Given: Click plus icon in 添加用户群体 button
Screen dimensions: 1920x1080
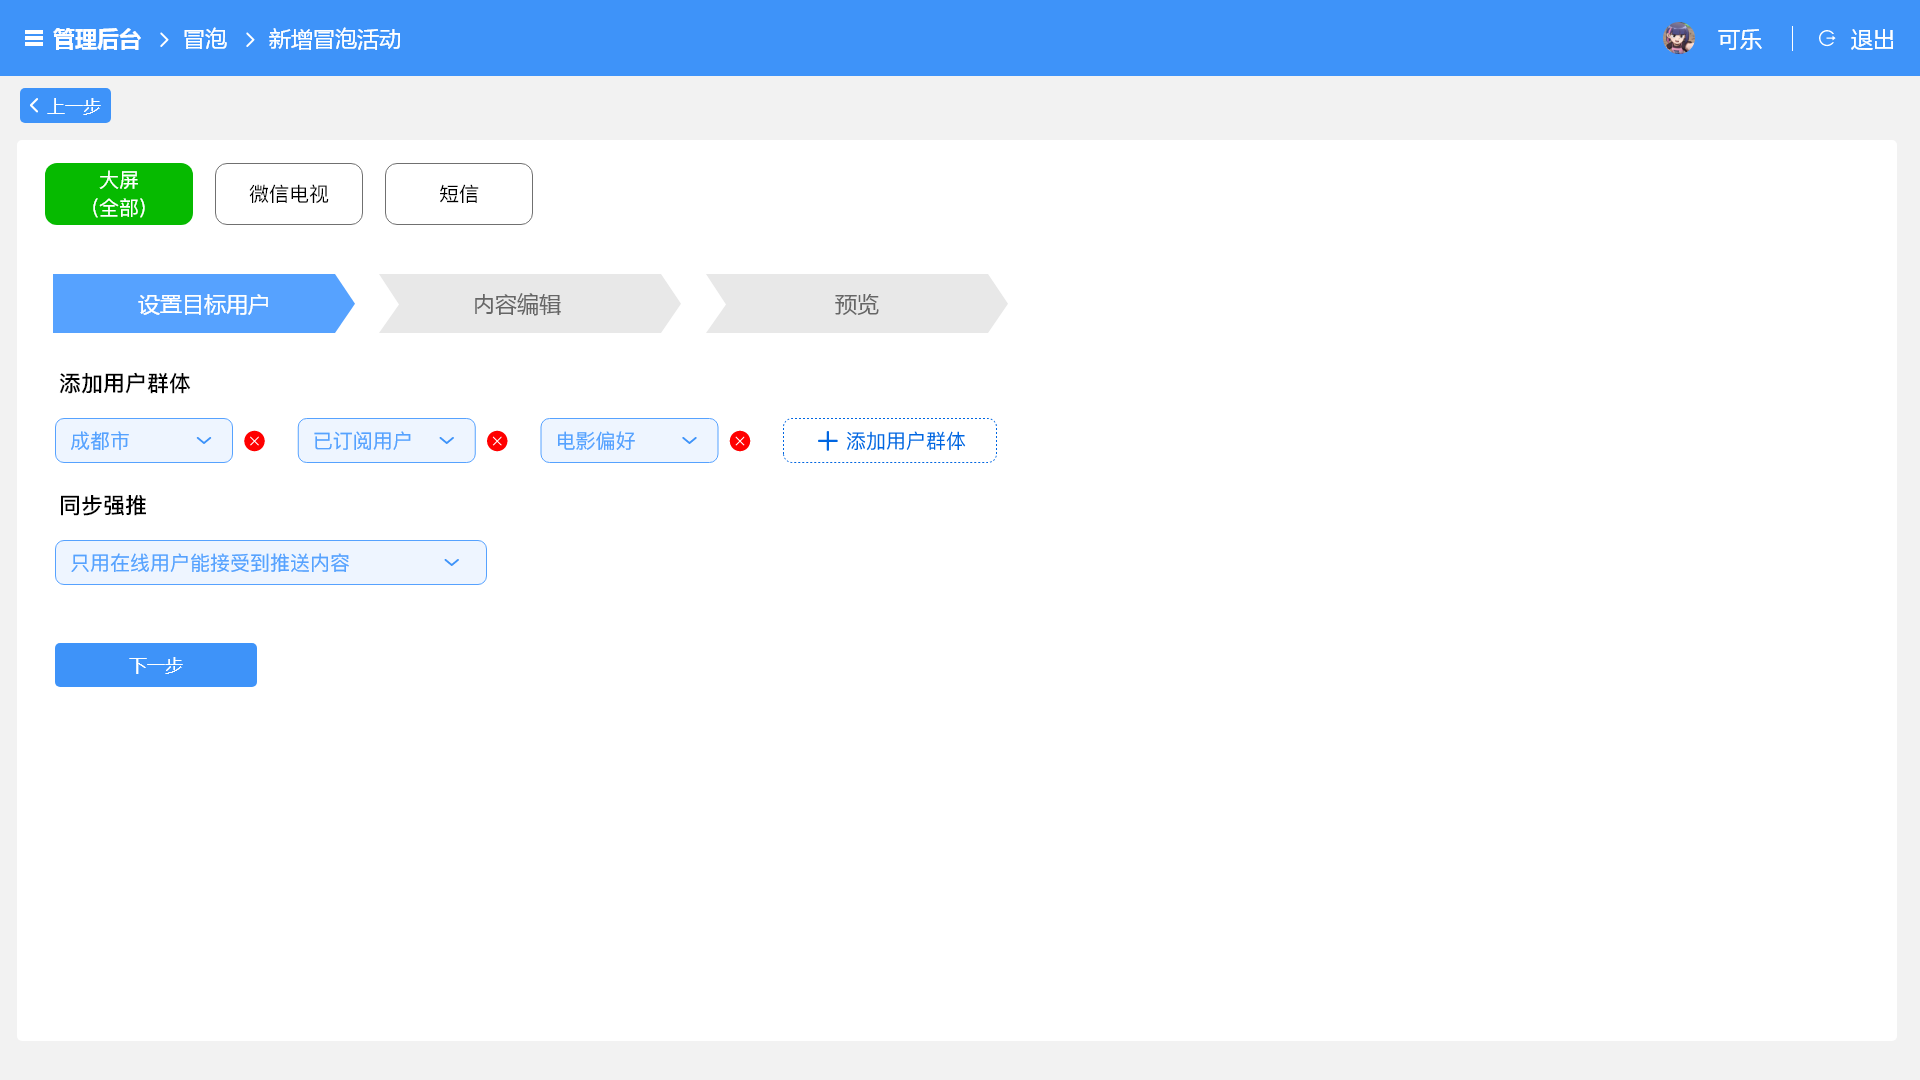Looking at the screenshot, I should (x=827, y=441).
